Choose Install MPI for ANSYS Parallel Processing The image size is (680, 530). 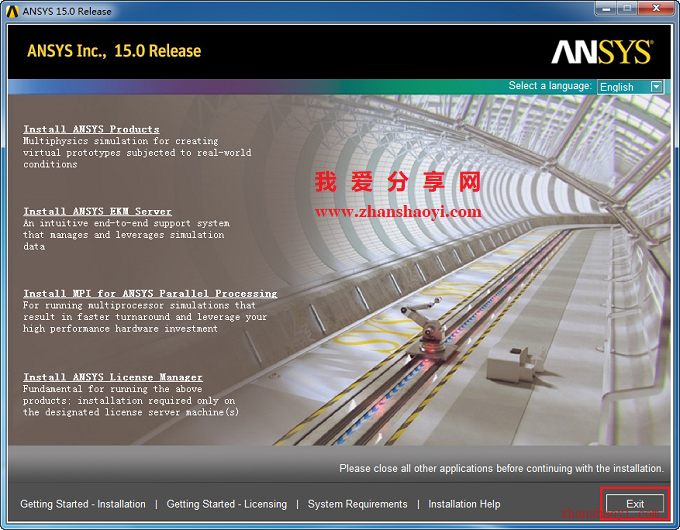click(x=150, y=294)
